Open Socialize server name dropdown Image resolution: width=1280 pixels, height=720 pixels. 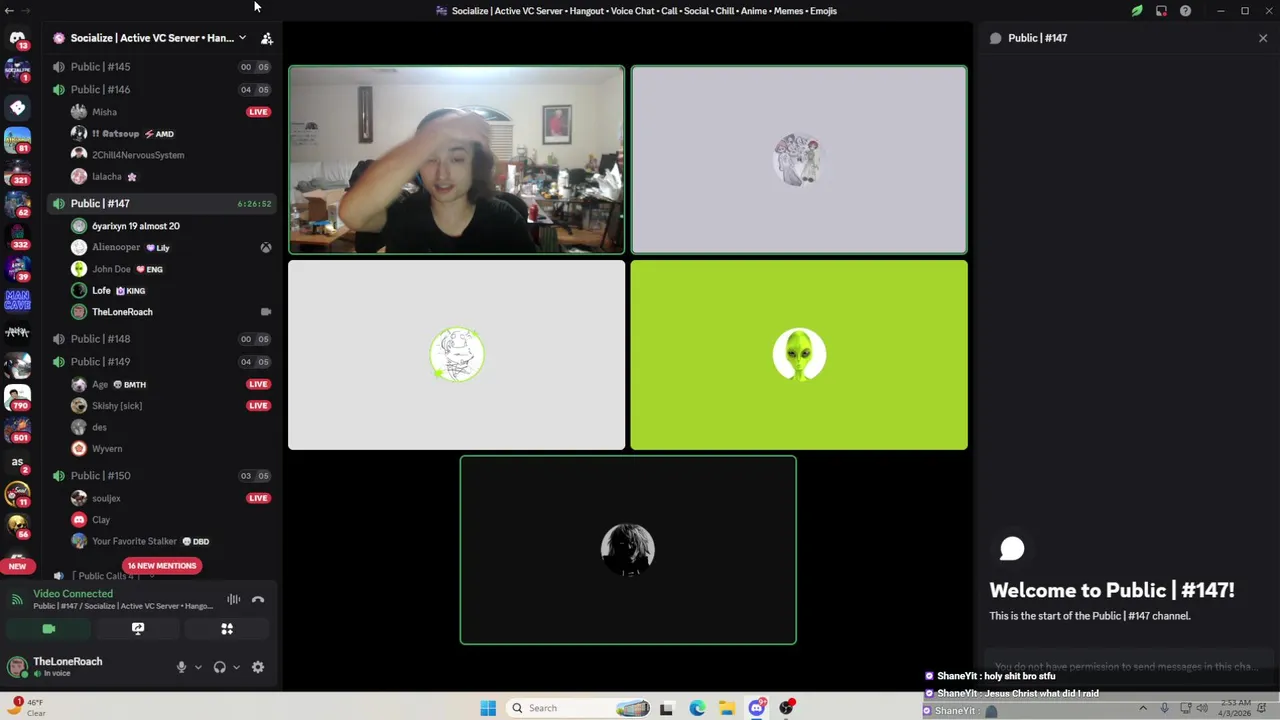click(x=150, y=38)
